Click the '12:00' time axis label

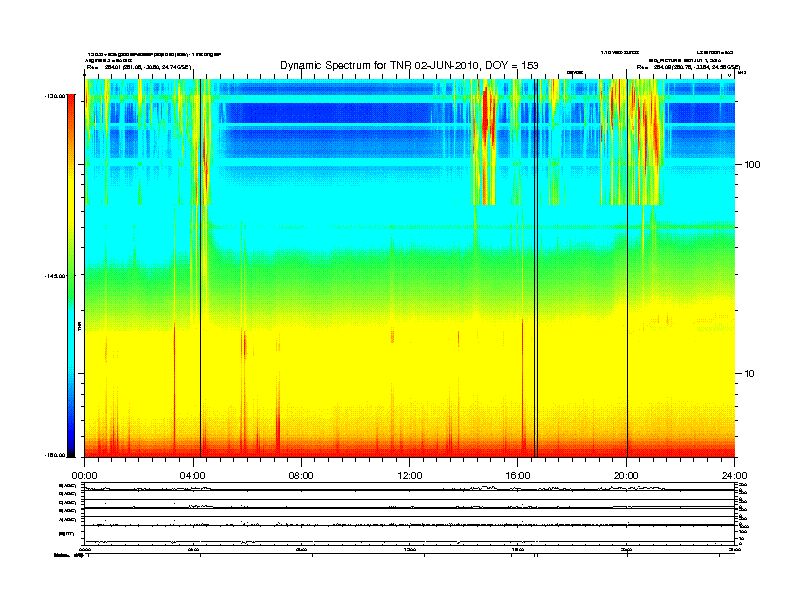pyautogui.click(x=410, y=476)
